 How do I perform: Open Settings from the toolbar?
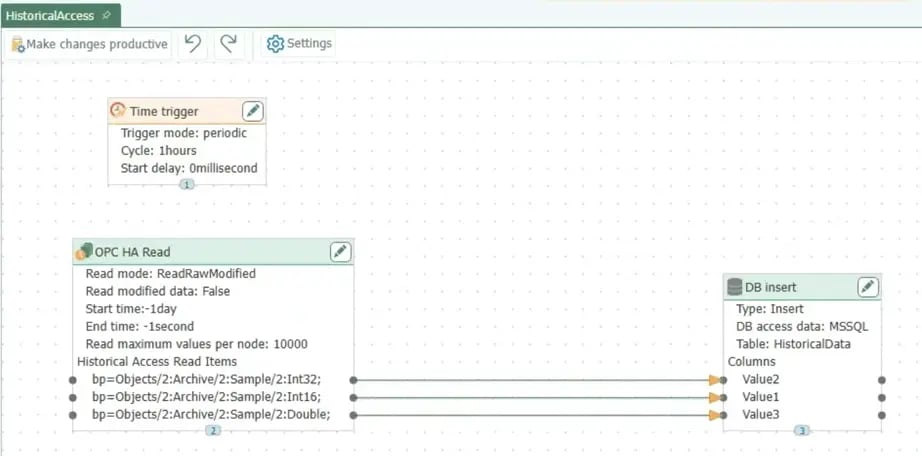point(299,44)
